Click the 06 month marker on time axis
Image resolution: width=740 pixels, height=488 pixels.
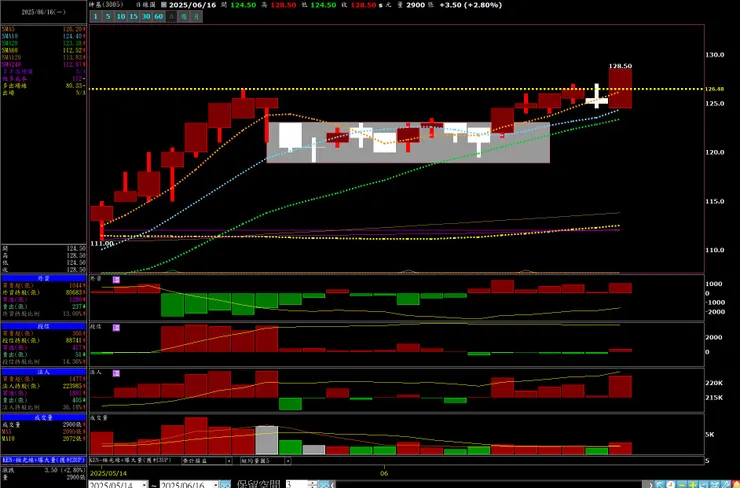click(384, 473)
